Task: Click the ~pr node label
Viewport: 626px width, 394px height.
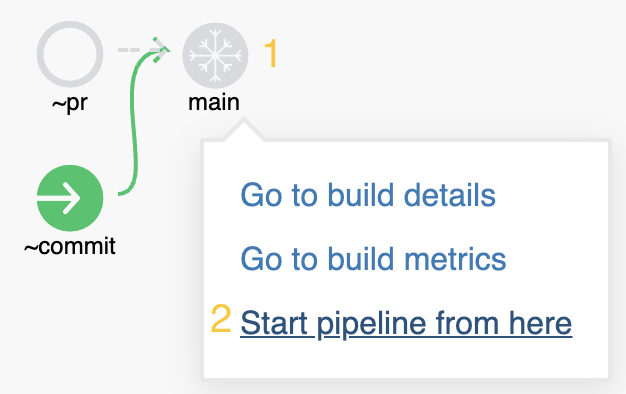Action: [70, 103]
